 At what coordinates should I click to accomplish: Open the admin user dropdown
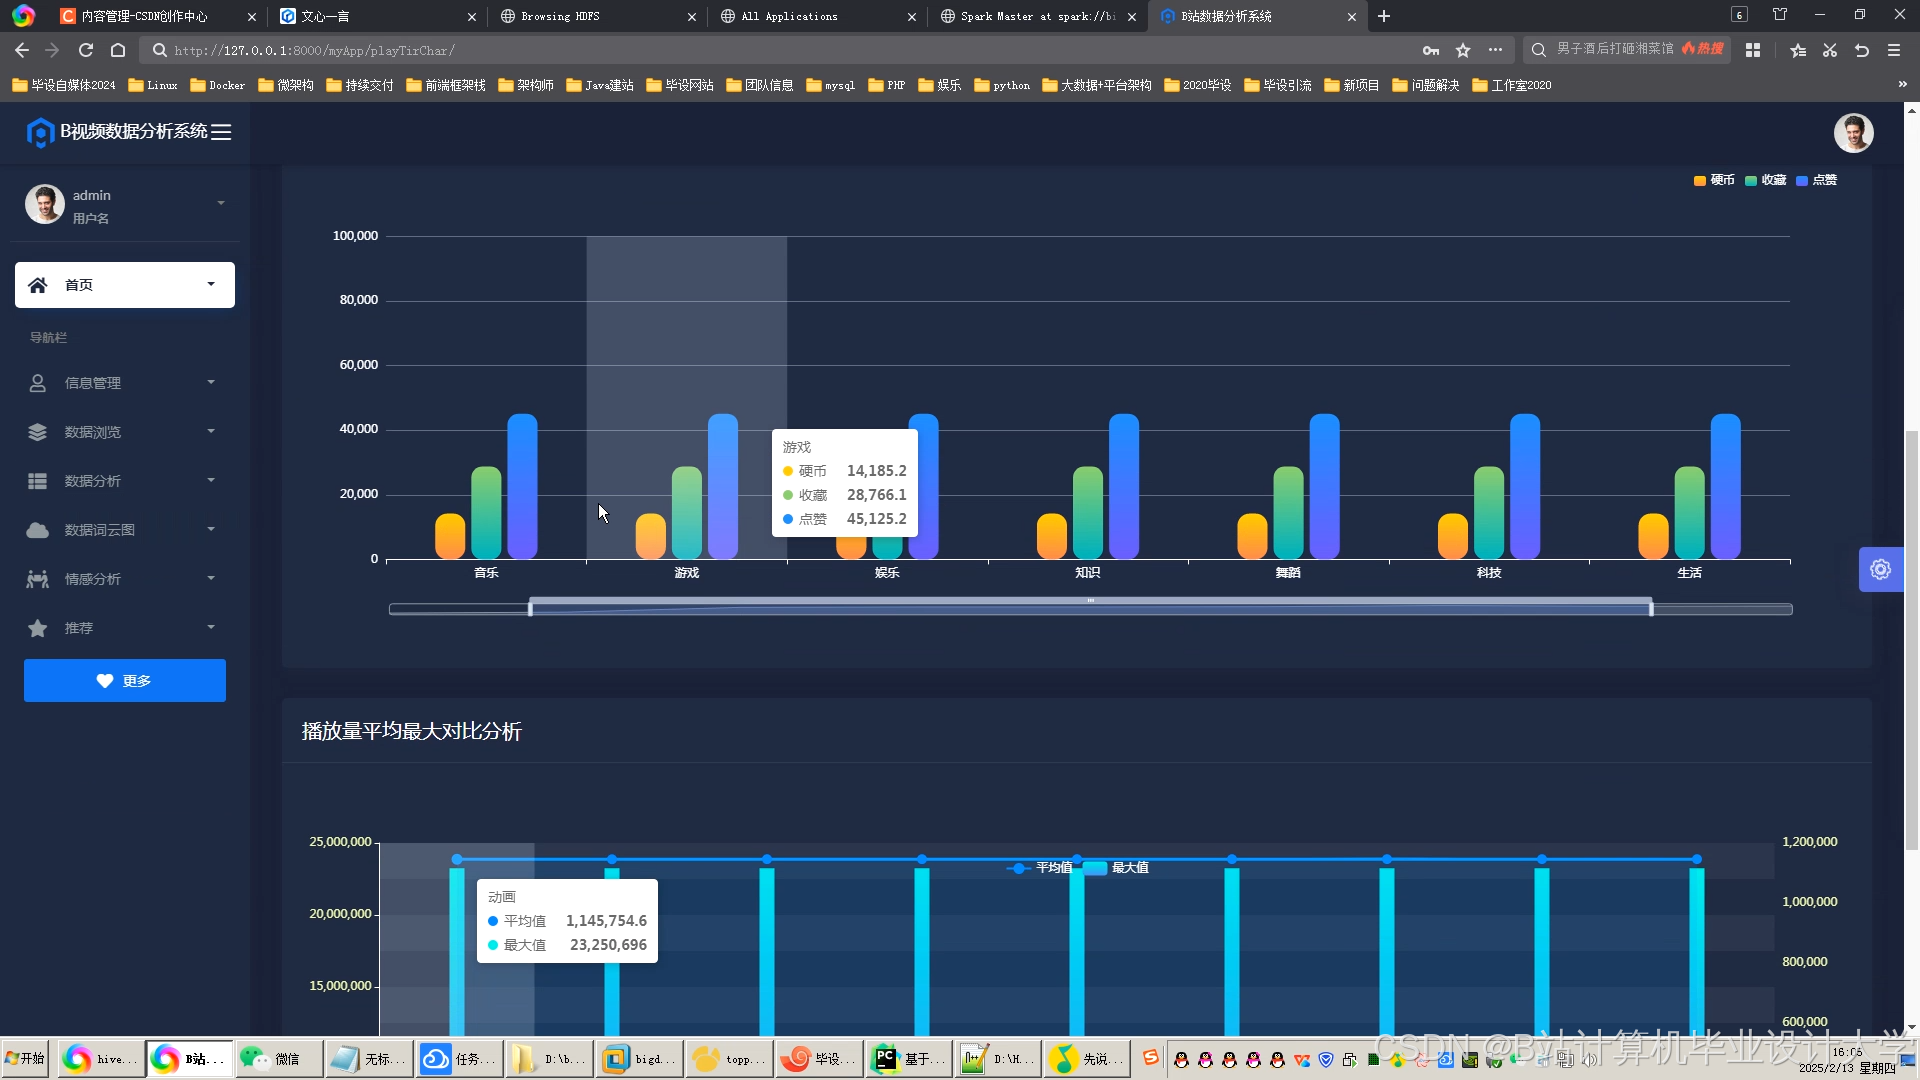tap(220, 204)
